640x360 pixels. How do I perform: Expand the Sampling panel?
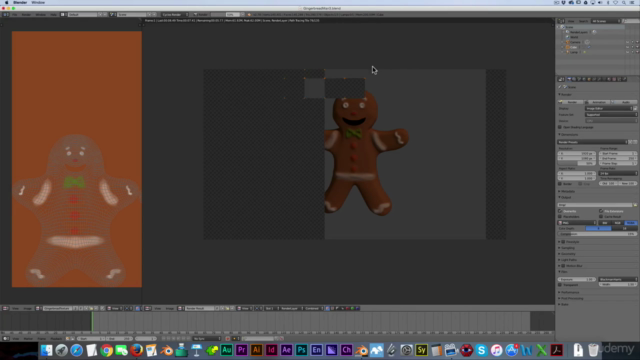pos(568,248)
